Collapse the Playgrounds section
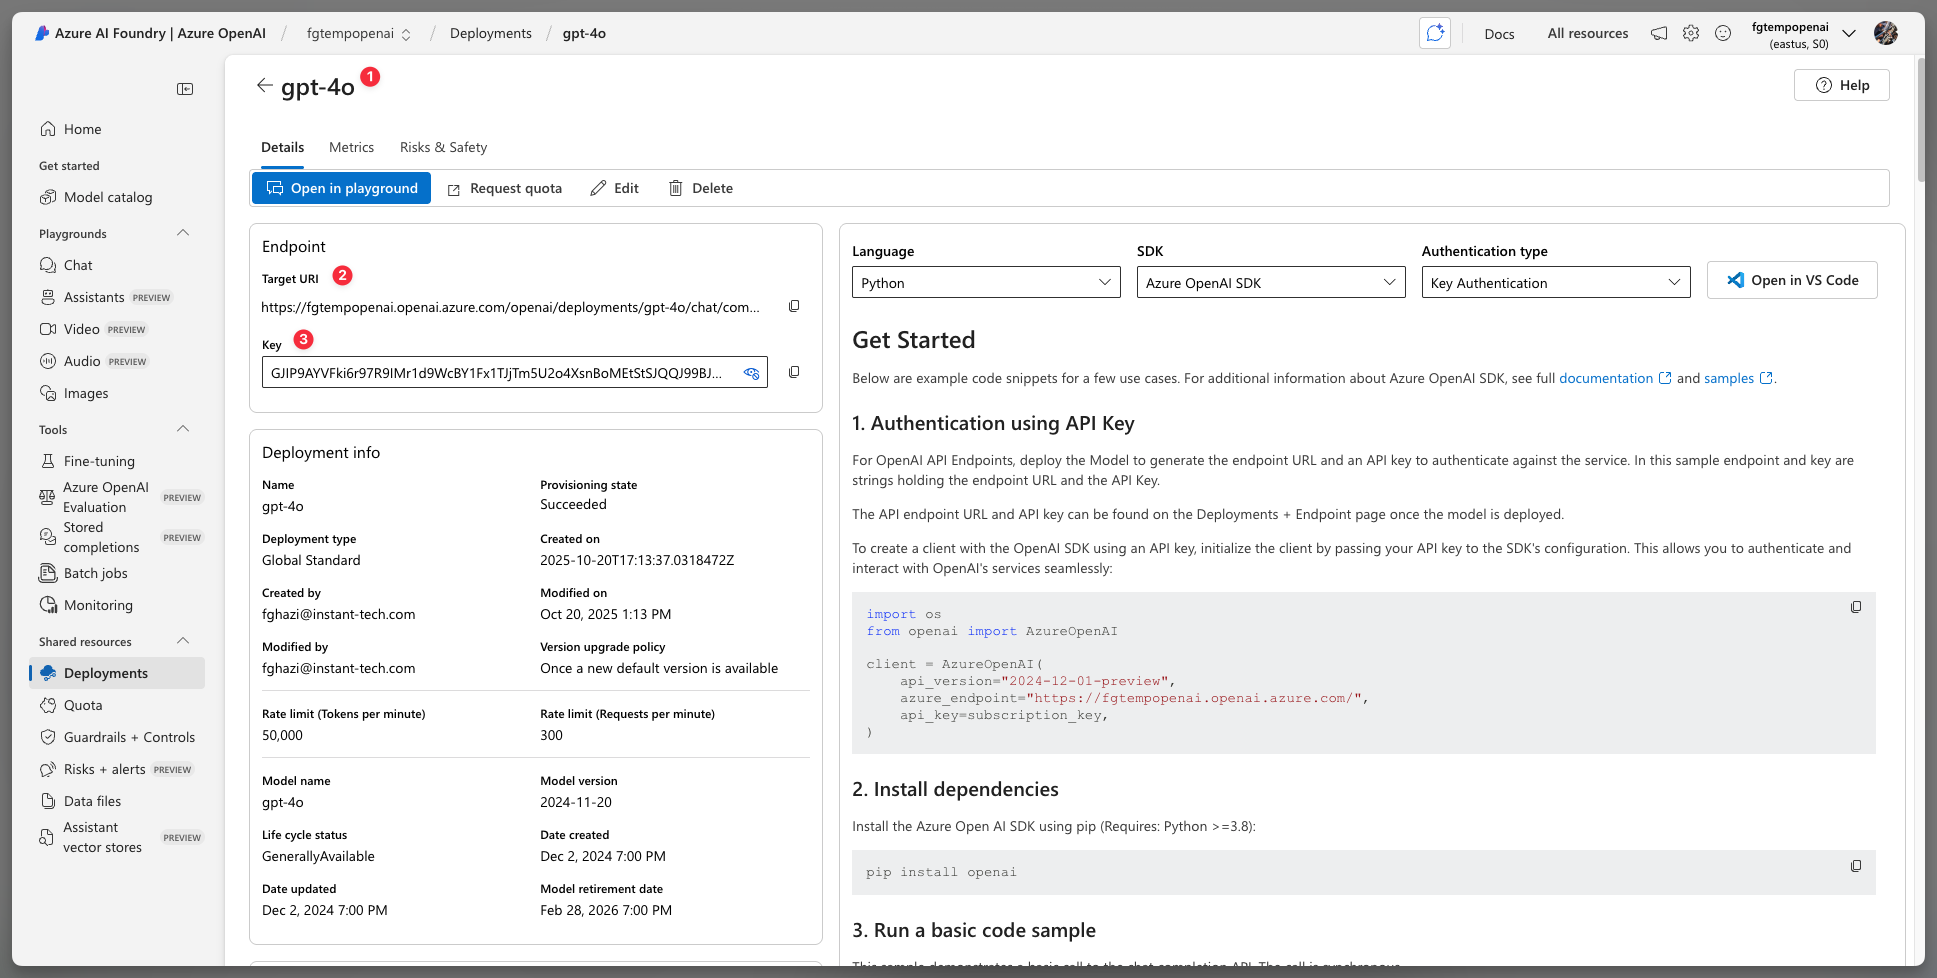Screen dimensions: 1937x978 183,233
